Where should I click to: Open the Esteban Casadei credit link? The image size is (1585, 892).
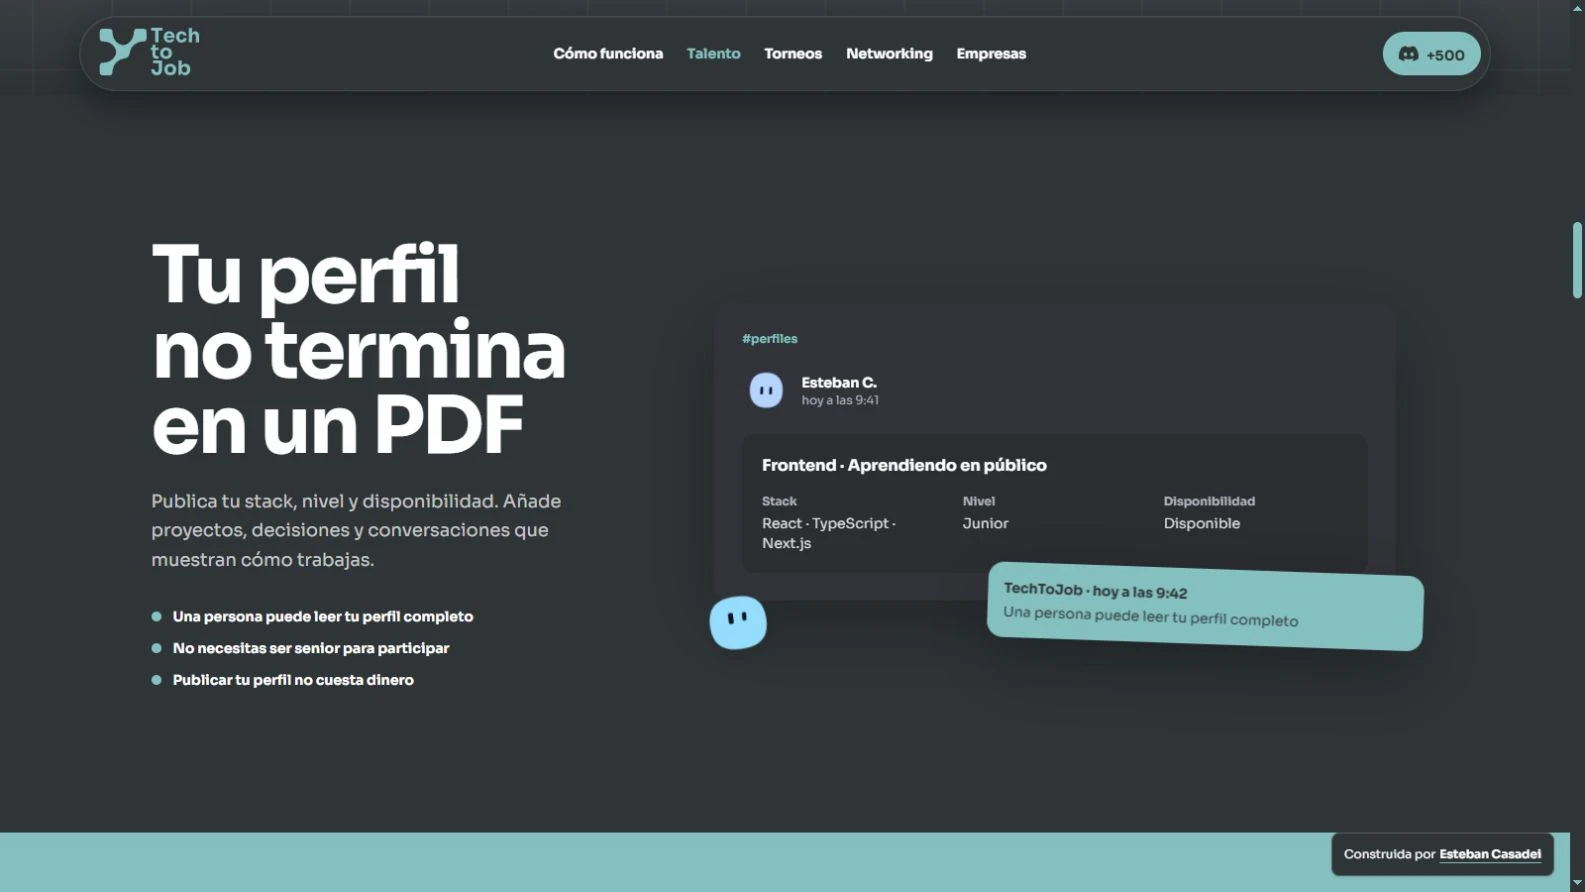[1490, 854]
